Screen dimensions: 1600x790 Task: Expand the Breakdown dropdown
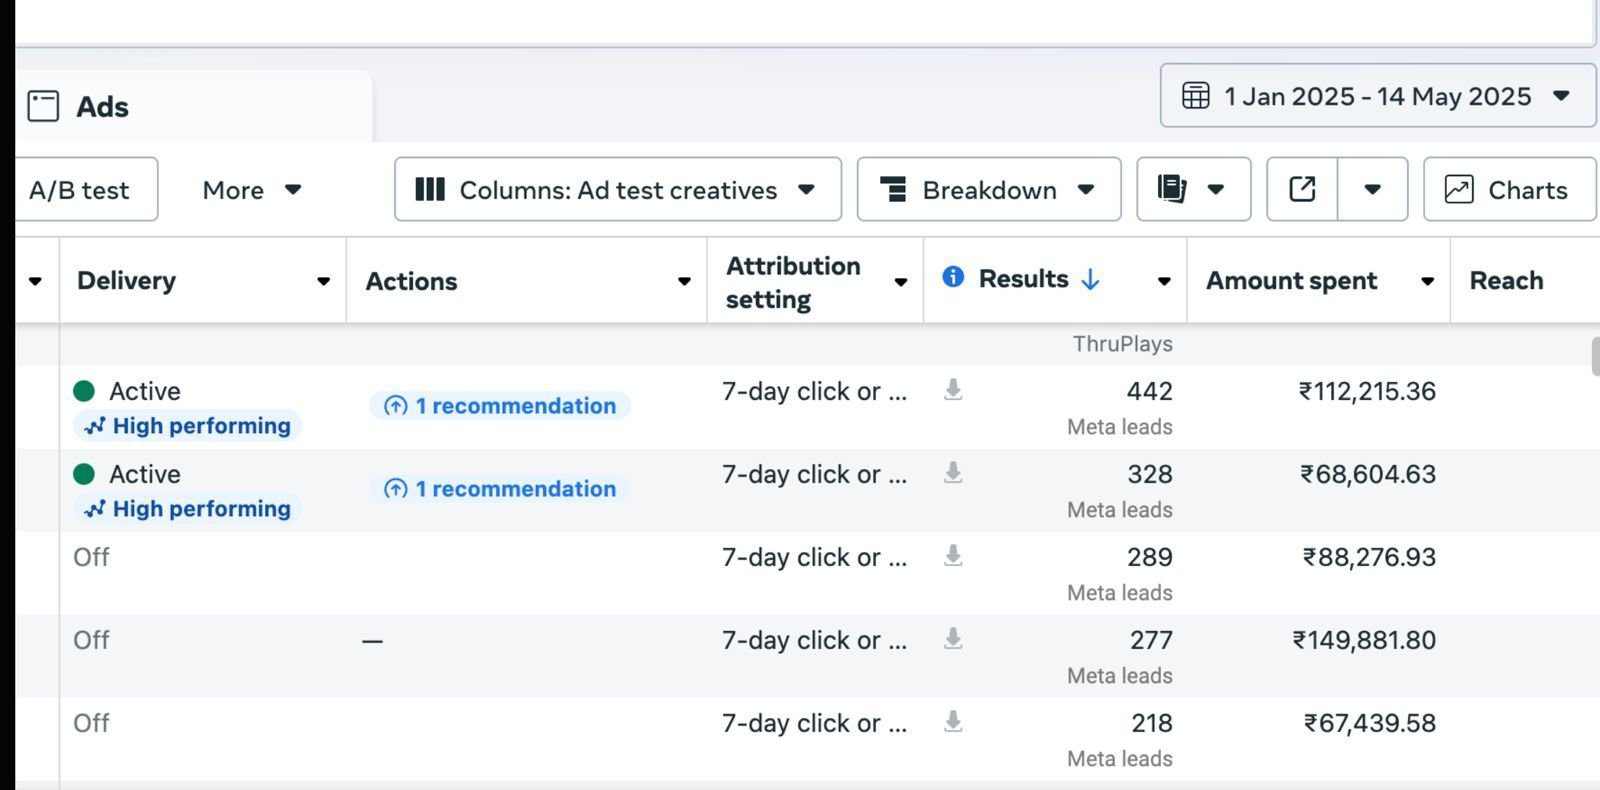(988, 189)
